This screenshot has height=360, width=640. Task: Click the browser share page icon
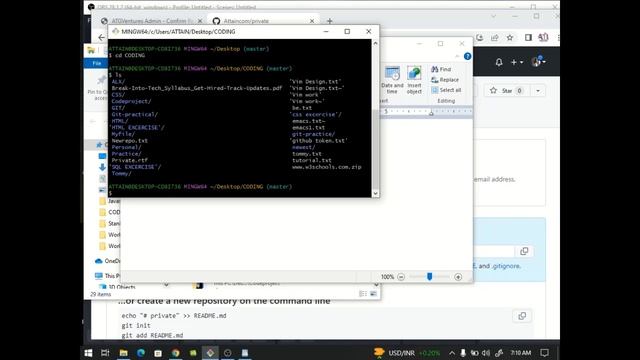coord(495,38)
